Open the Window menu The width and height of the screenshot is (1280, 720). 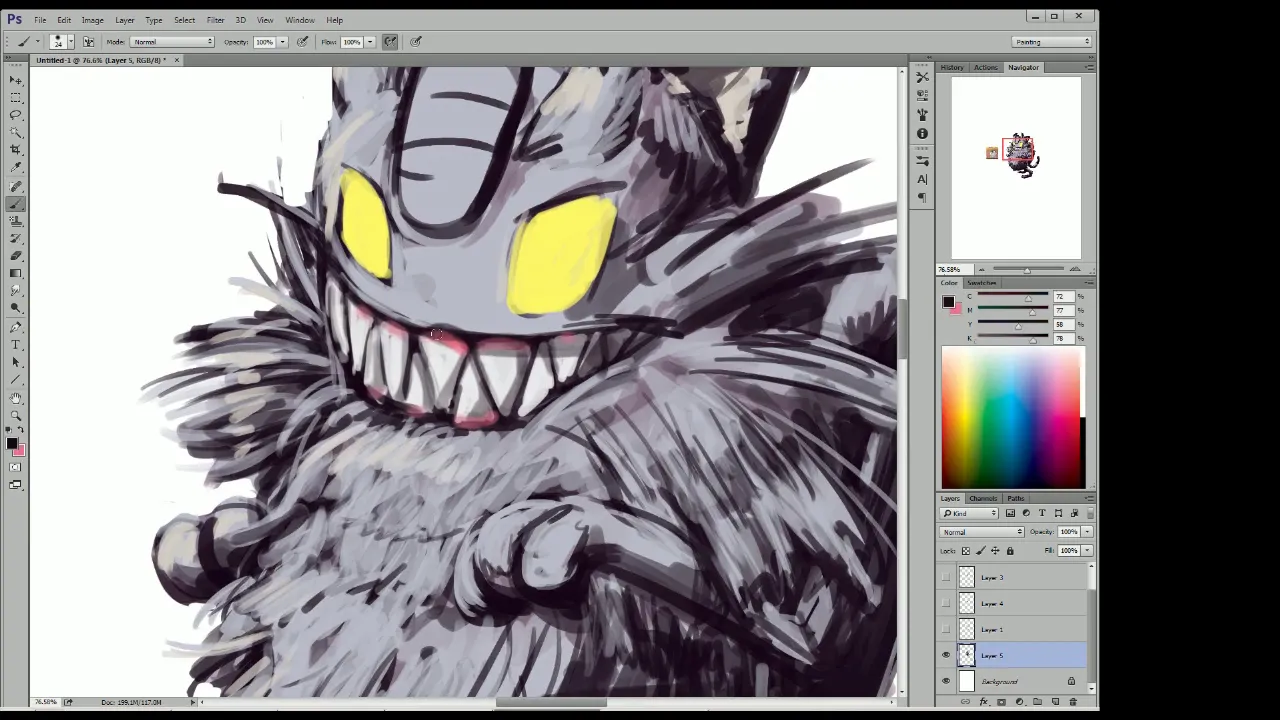300,20
